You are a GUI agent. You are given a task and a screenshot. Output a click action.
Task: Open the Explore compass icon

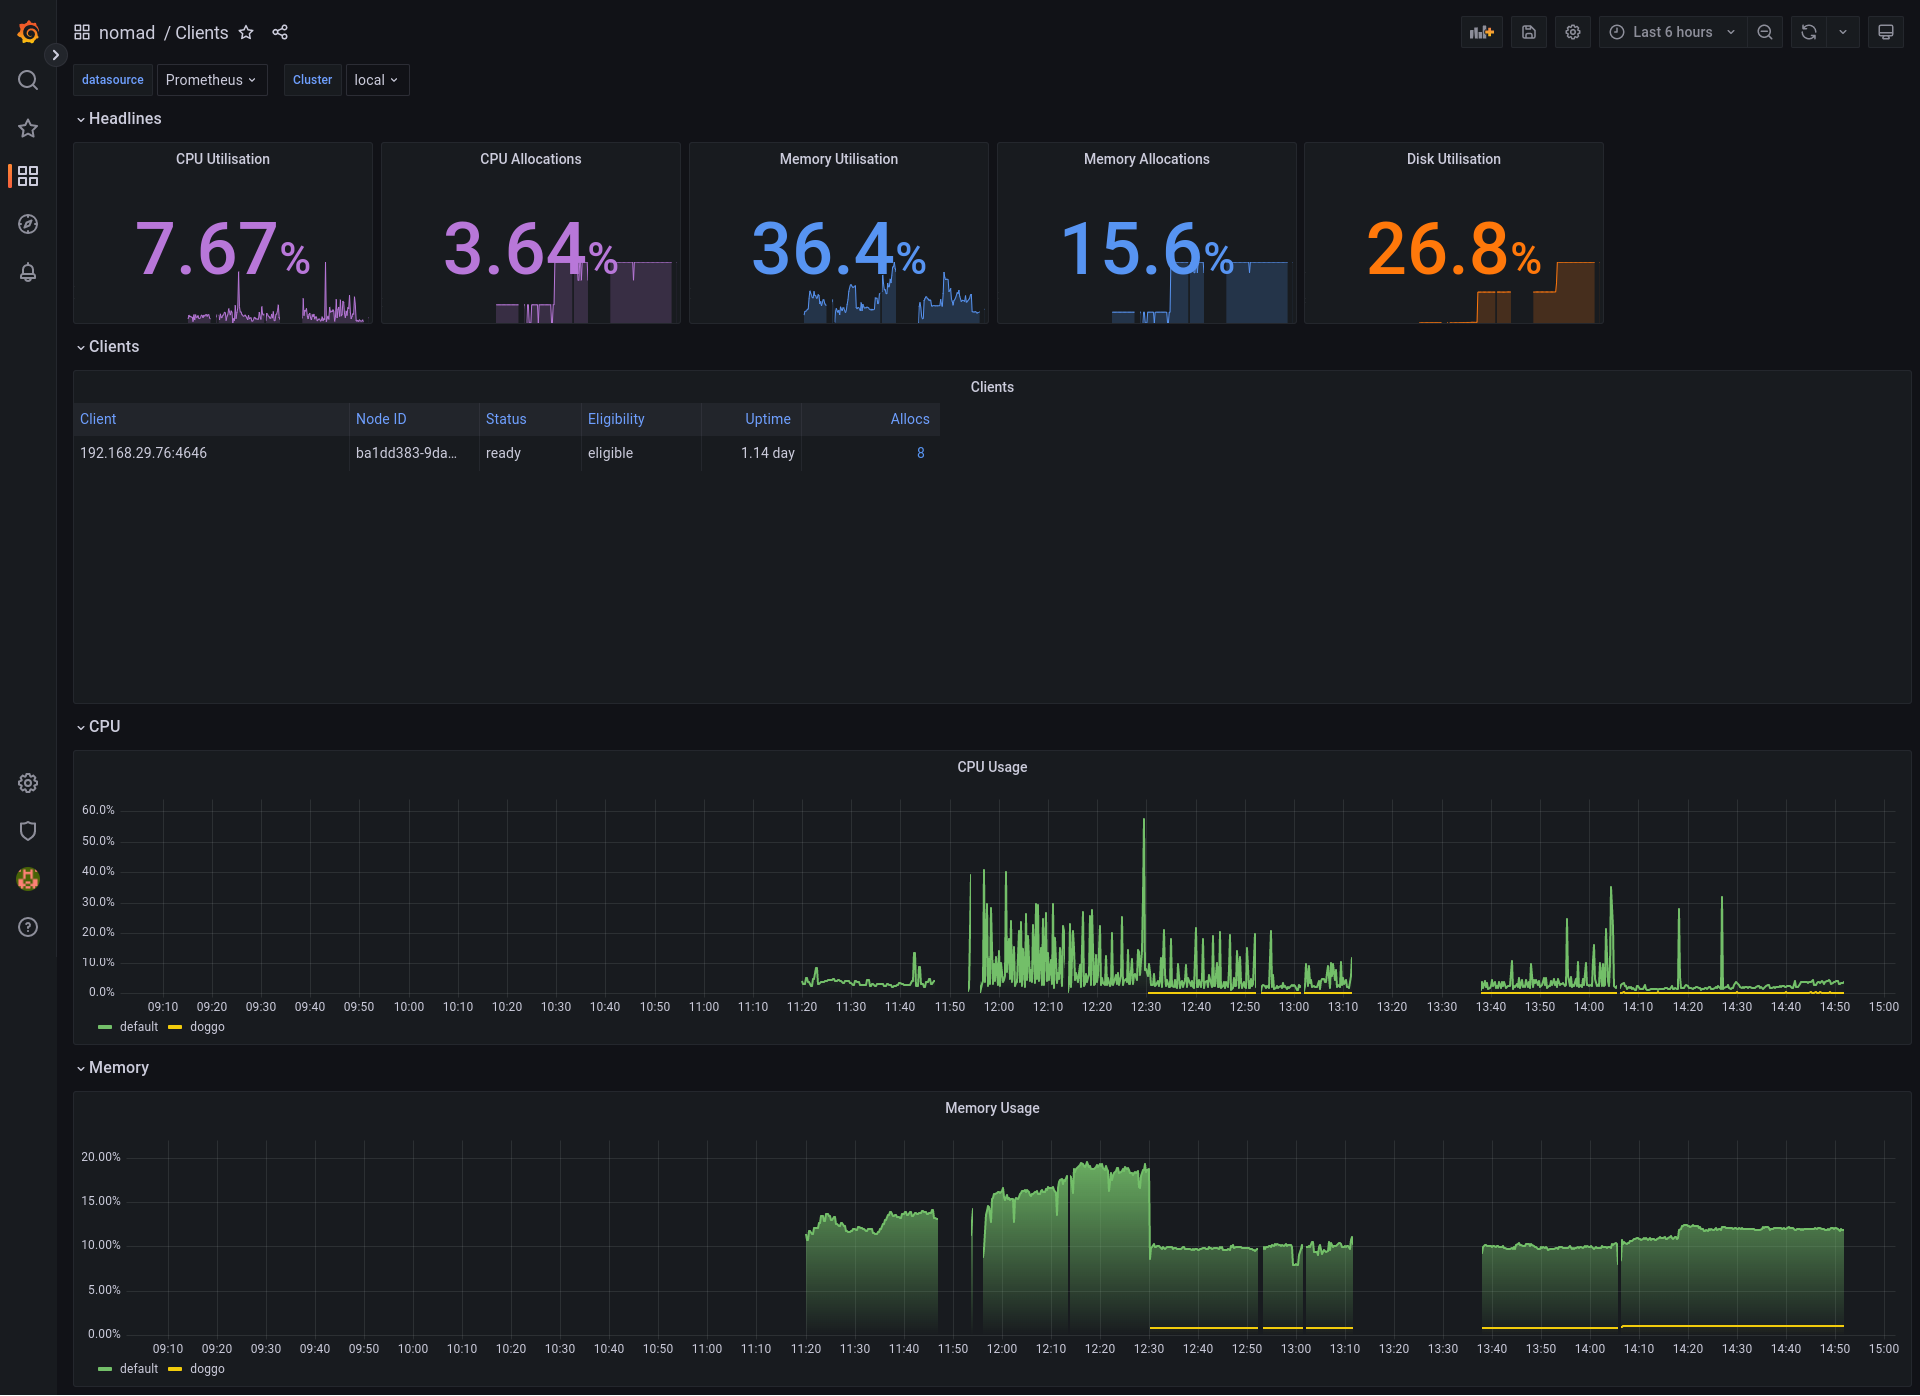(28, 224)
